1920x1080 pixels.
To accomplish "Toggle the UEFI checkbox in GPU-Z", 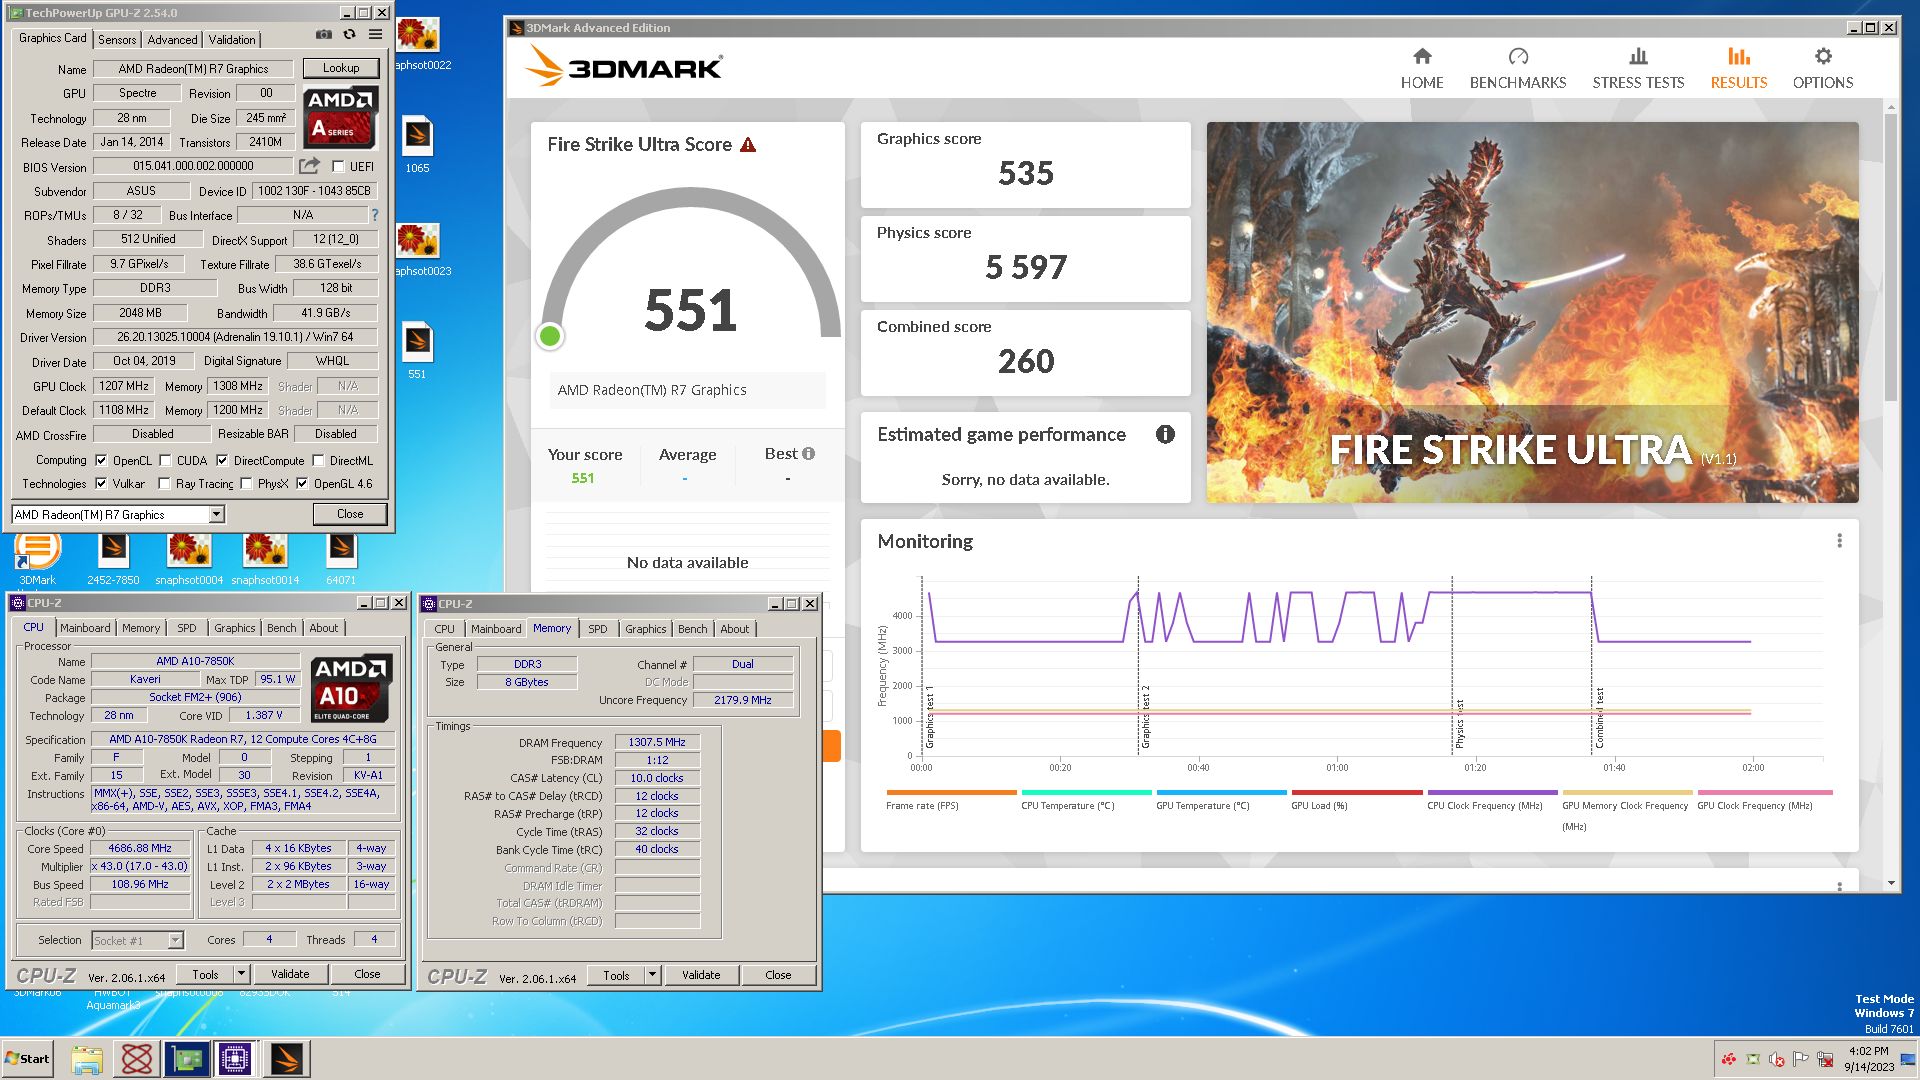I will (338, 167).
